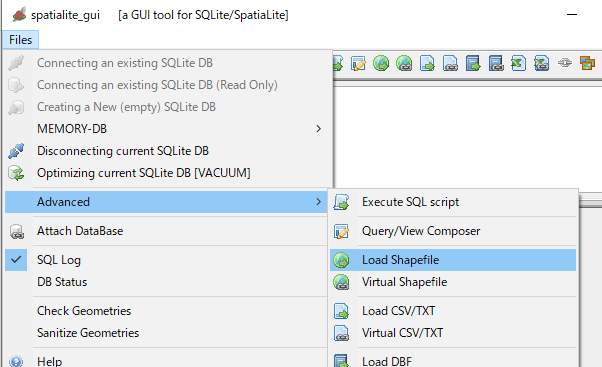This screenshot has width=602, height=367.
Task: Click Creating a New (empty) SQLite DB
Action: coord(166,107)
